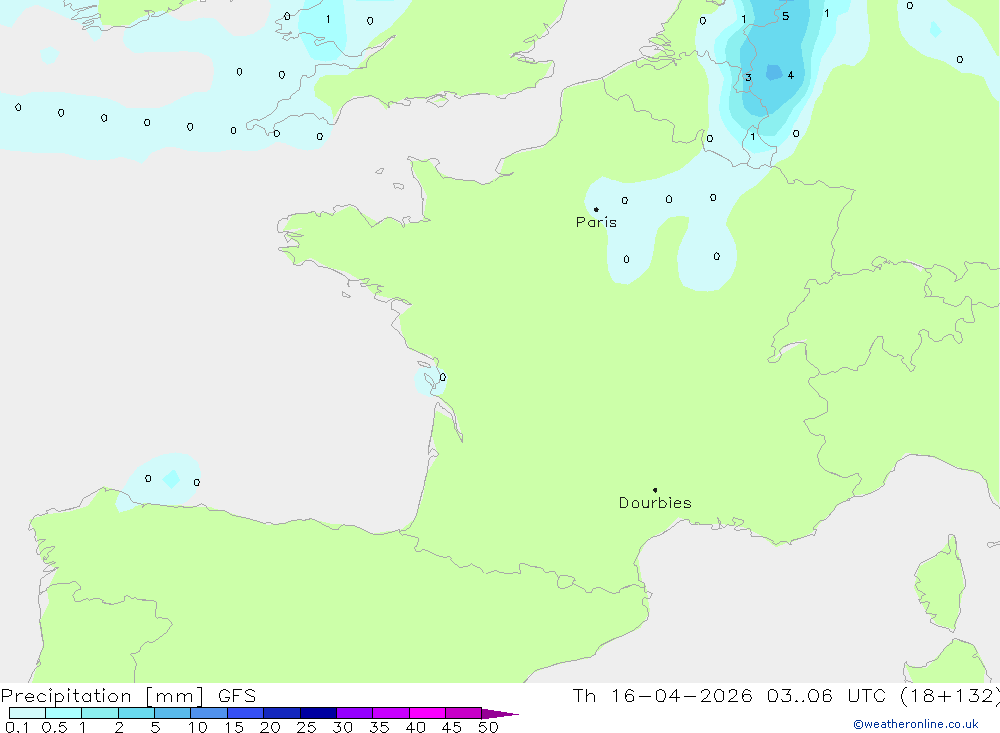Click the 5–10 mm legend swatch

click(173, 713)
